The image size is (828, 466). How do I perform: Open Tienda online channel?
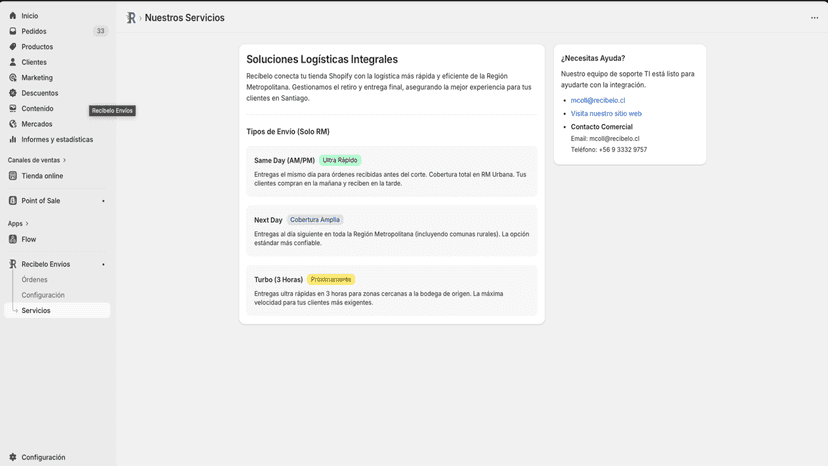42,176
